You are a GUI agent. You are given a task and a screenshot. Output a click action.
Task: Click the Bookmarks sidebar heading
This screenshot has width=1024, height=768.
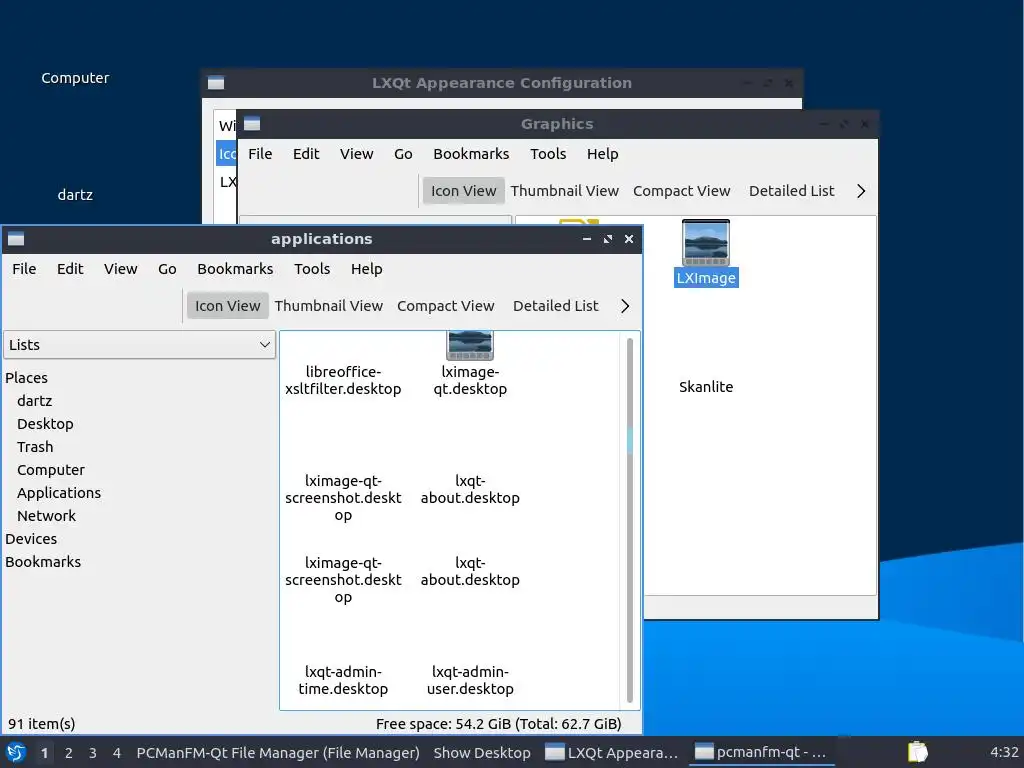[x=43, y=562]
